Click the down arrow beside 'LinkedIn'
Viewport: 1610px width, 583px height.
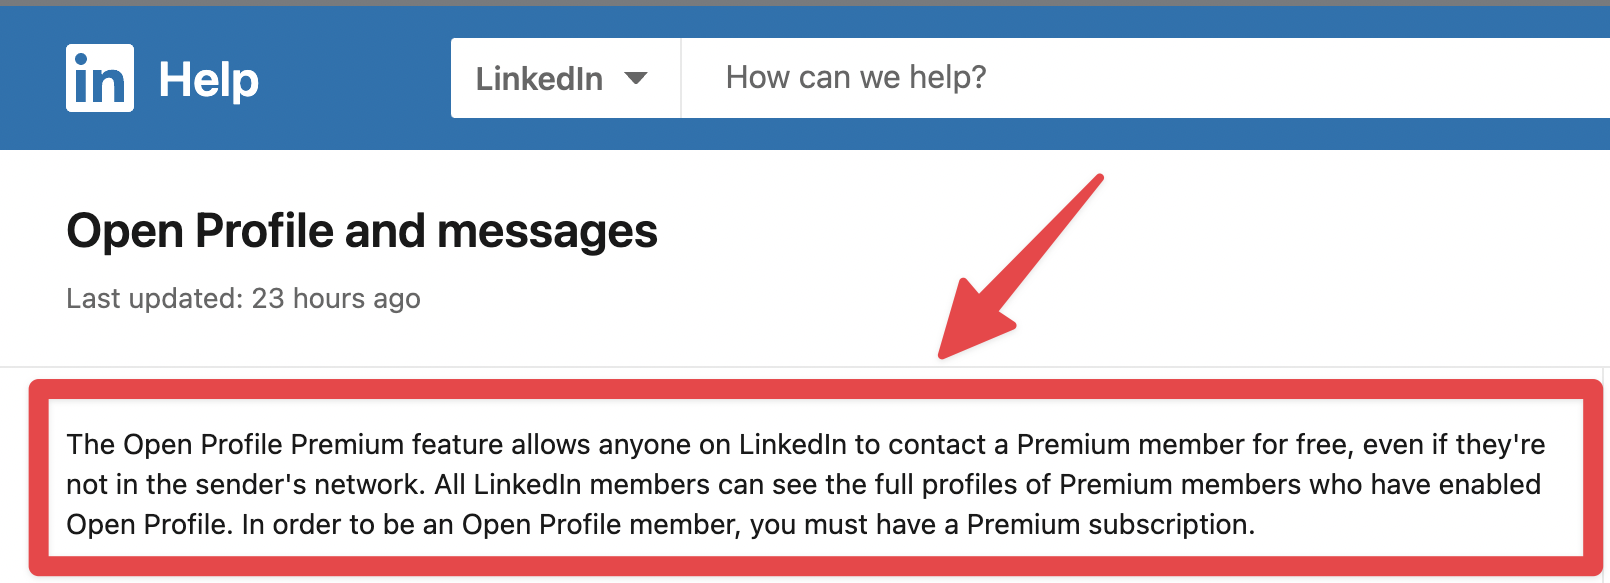coord(640,78)
